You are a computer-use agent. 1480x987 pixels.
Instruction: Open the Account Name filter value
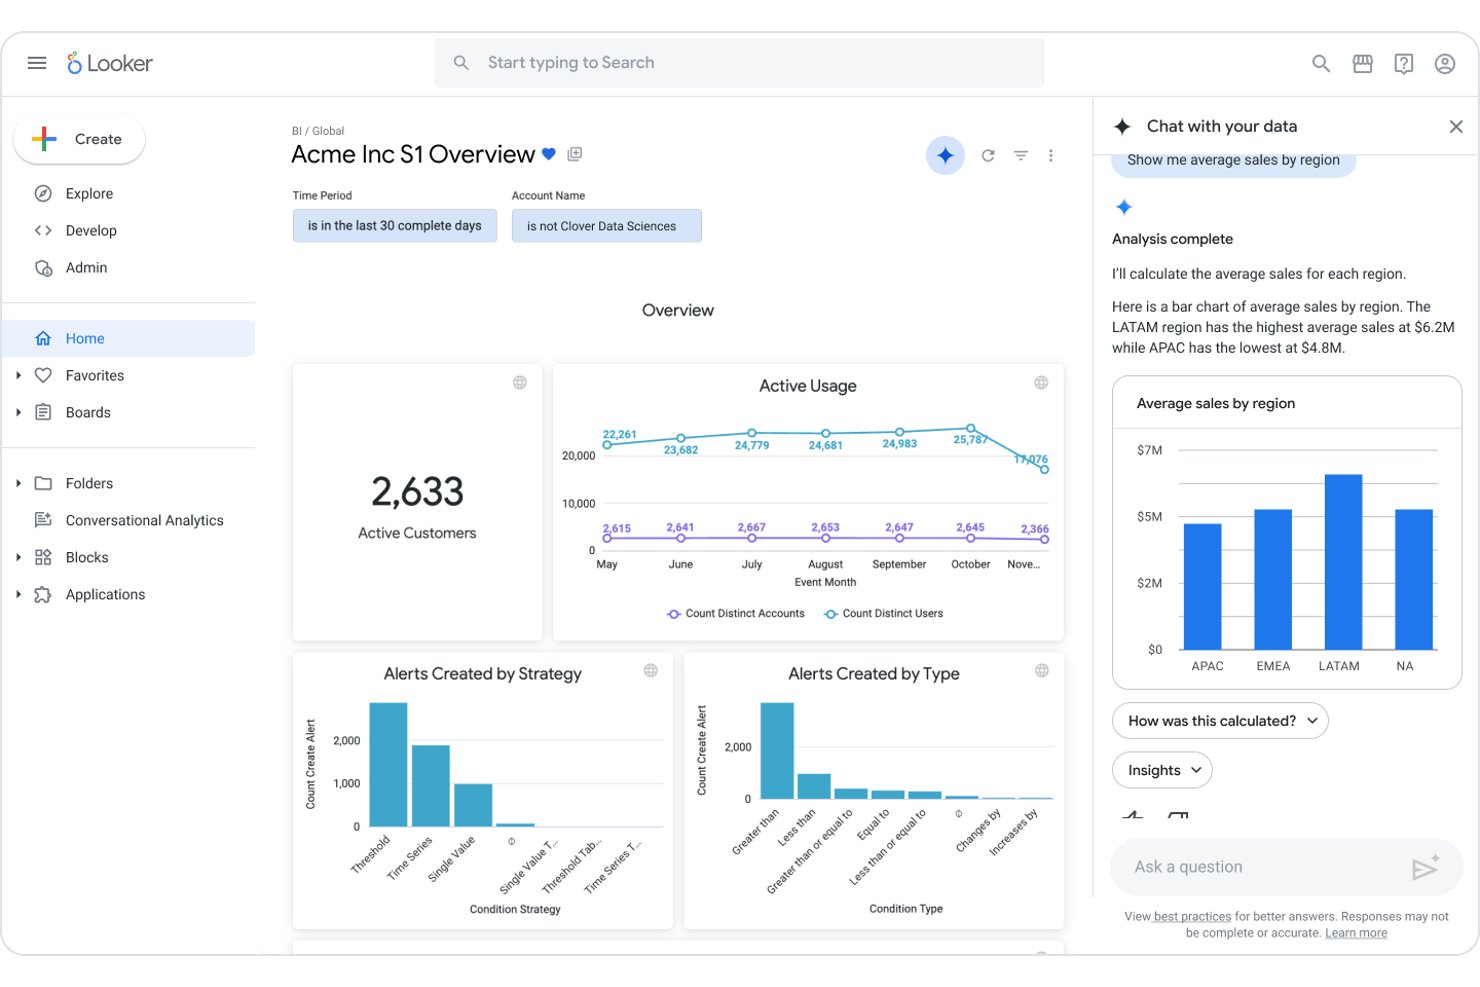point(607,226)
